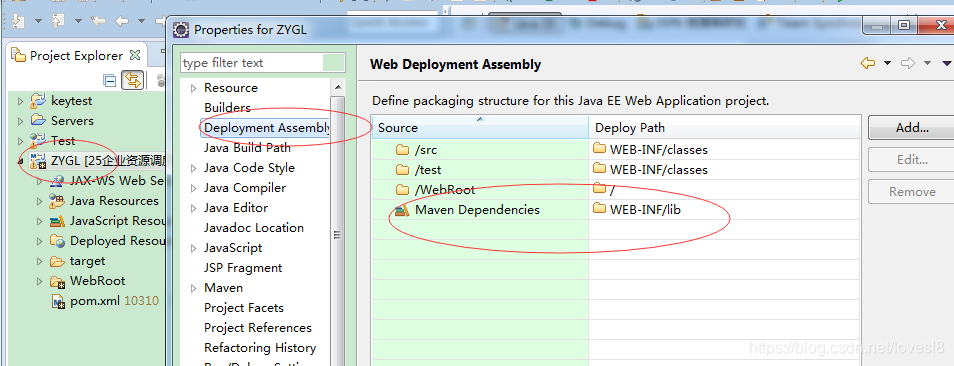This screenshot has height=366, width=954.
Task: Click the JavaScript Resources icon
Action: 57,221
